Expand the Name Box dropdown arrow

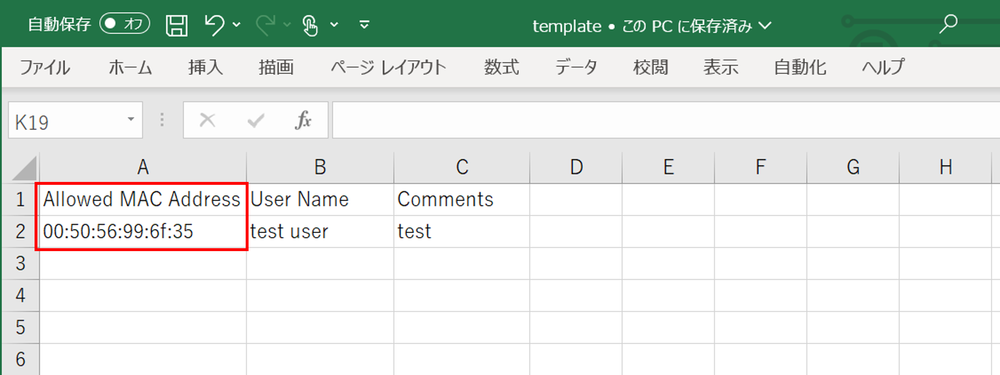point(131,119)
